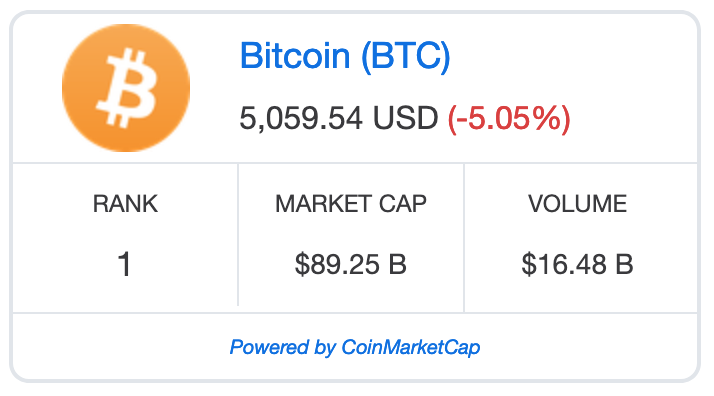
Task: Click the percent sign in price change
Action: [x=548, y=118]
